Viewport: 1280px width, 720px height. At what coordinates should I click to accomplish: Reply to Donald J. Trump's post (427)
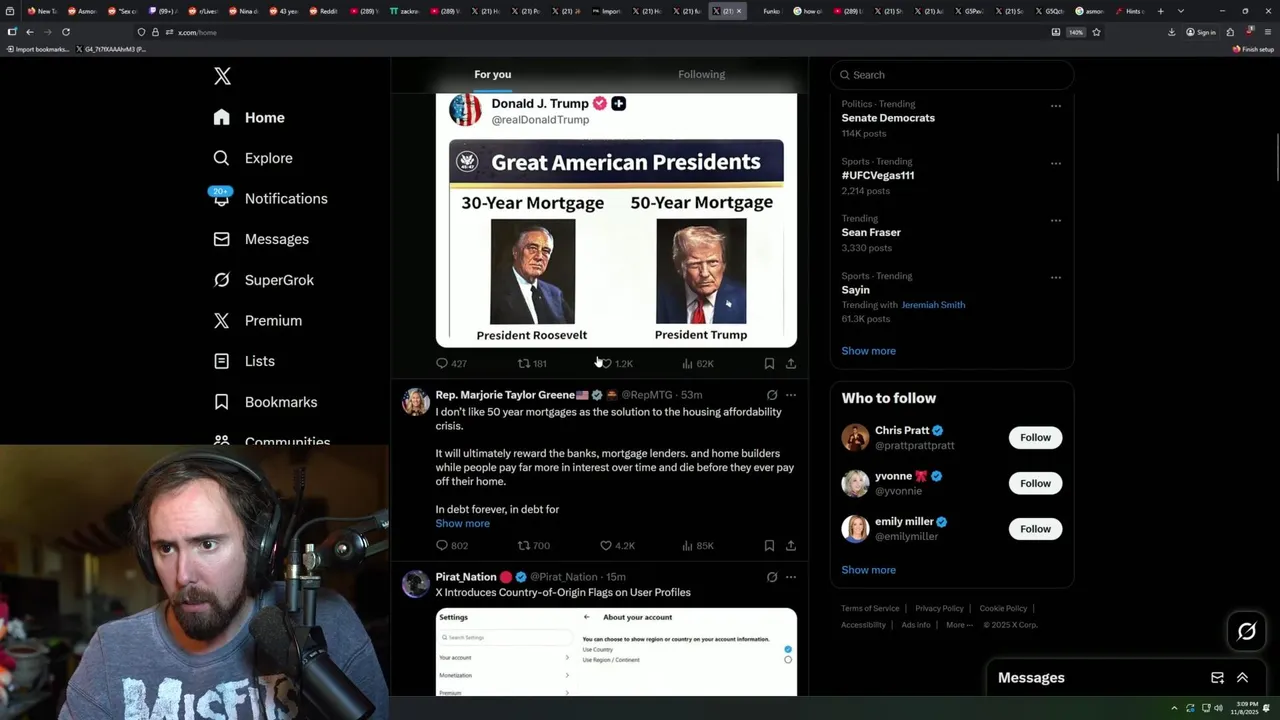click(x=451, y=364)
